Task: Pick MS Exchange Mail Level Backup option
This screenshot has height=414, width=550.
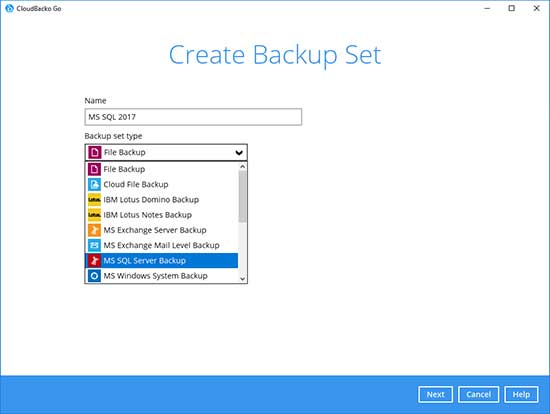Action: 162,245
